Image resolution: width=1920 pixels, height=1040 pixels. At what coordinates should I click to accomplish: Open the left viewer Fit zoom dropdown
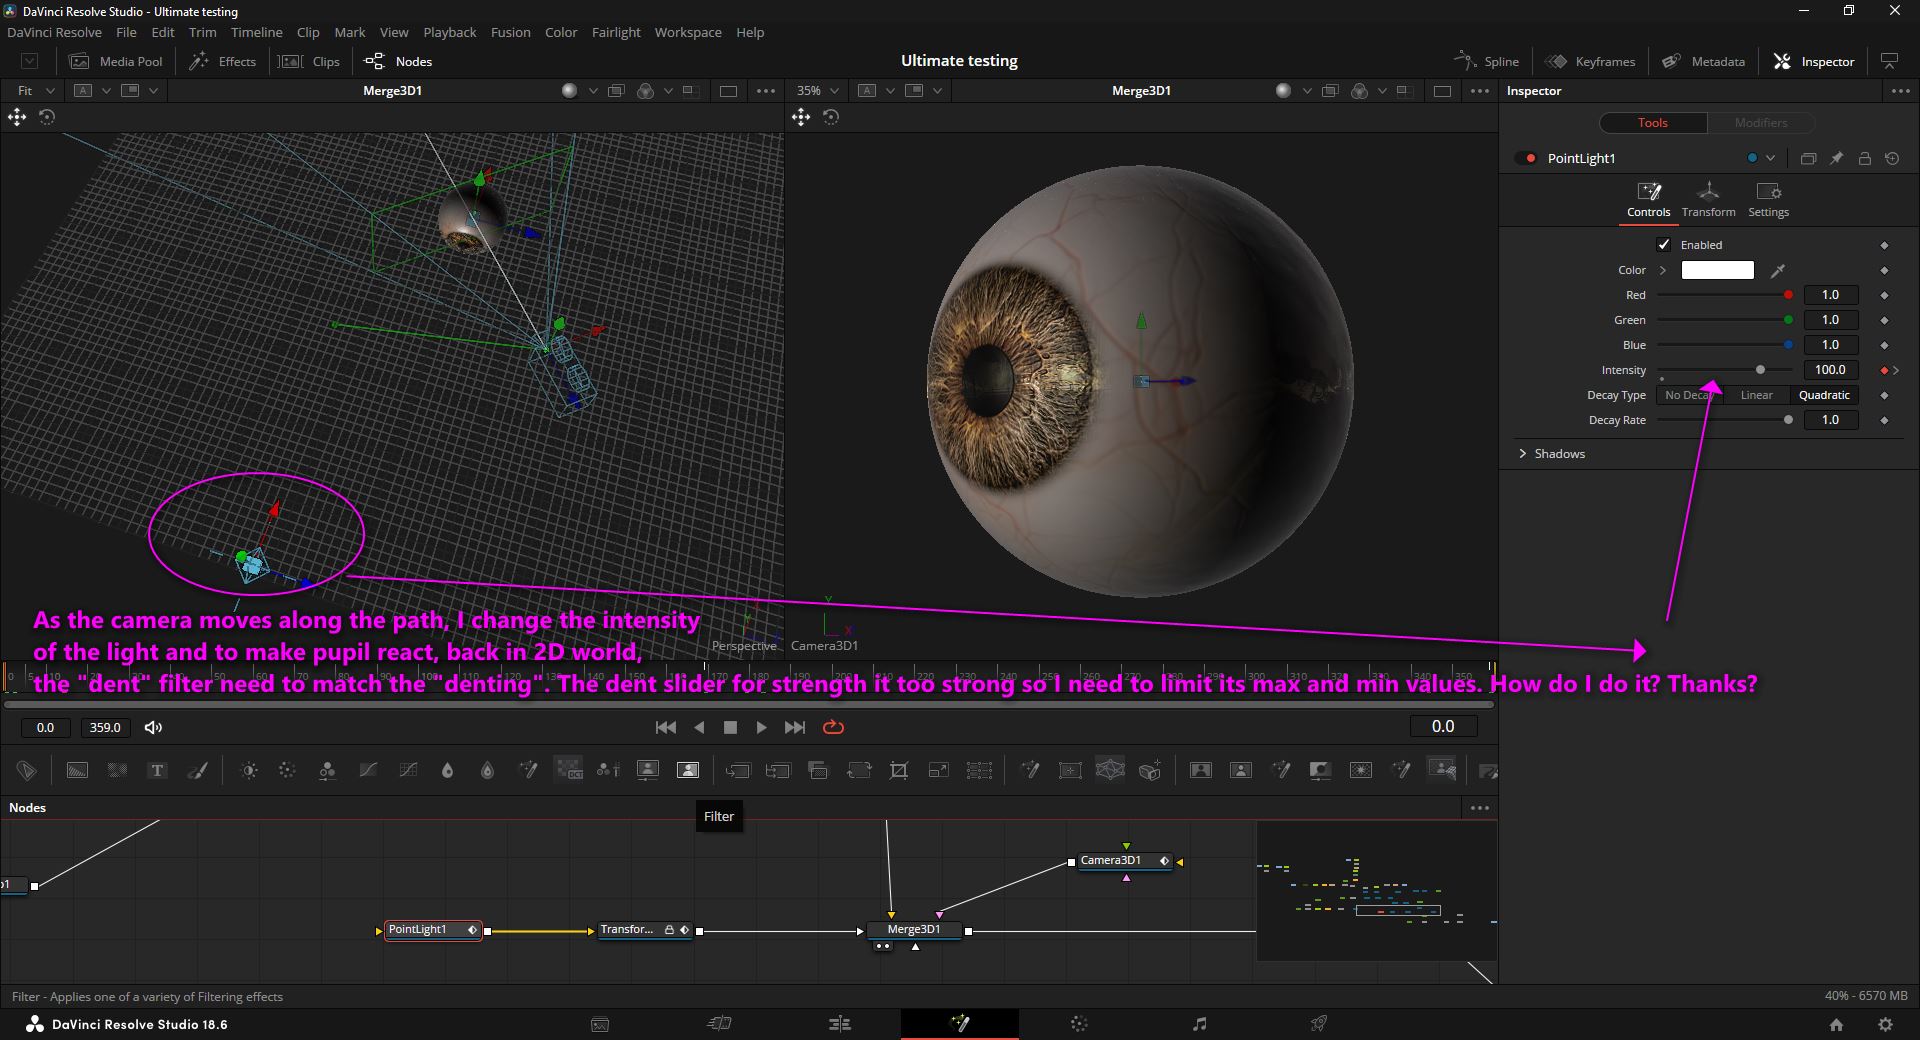tap(36, 90)
